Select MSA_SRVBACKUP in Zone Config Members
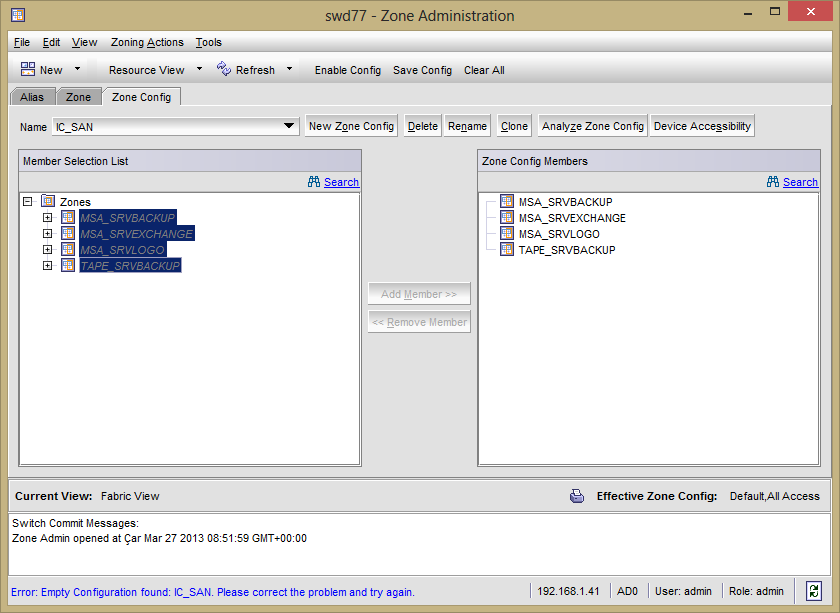 (565, 202)
